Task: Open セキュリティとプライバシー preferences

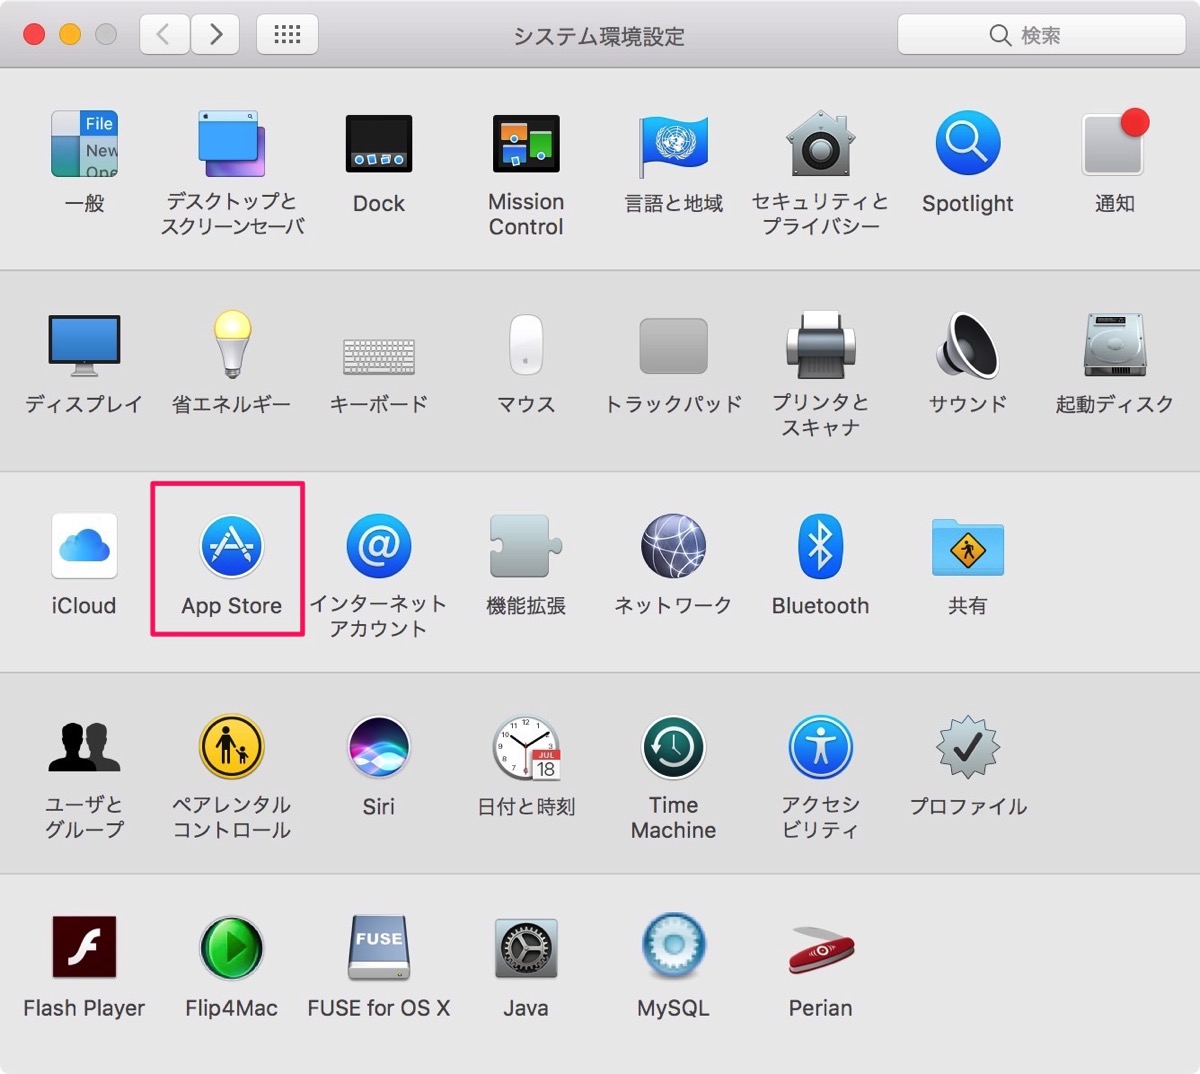Action: pos(820,144)
